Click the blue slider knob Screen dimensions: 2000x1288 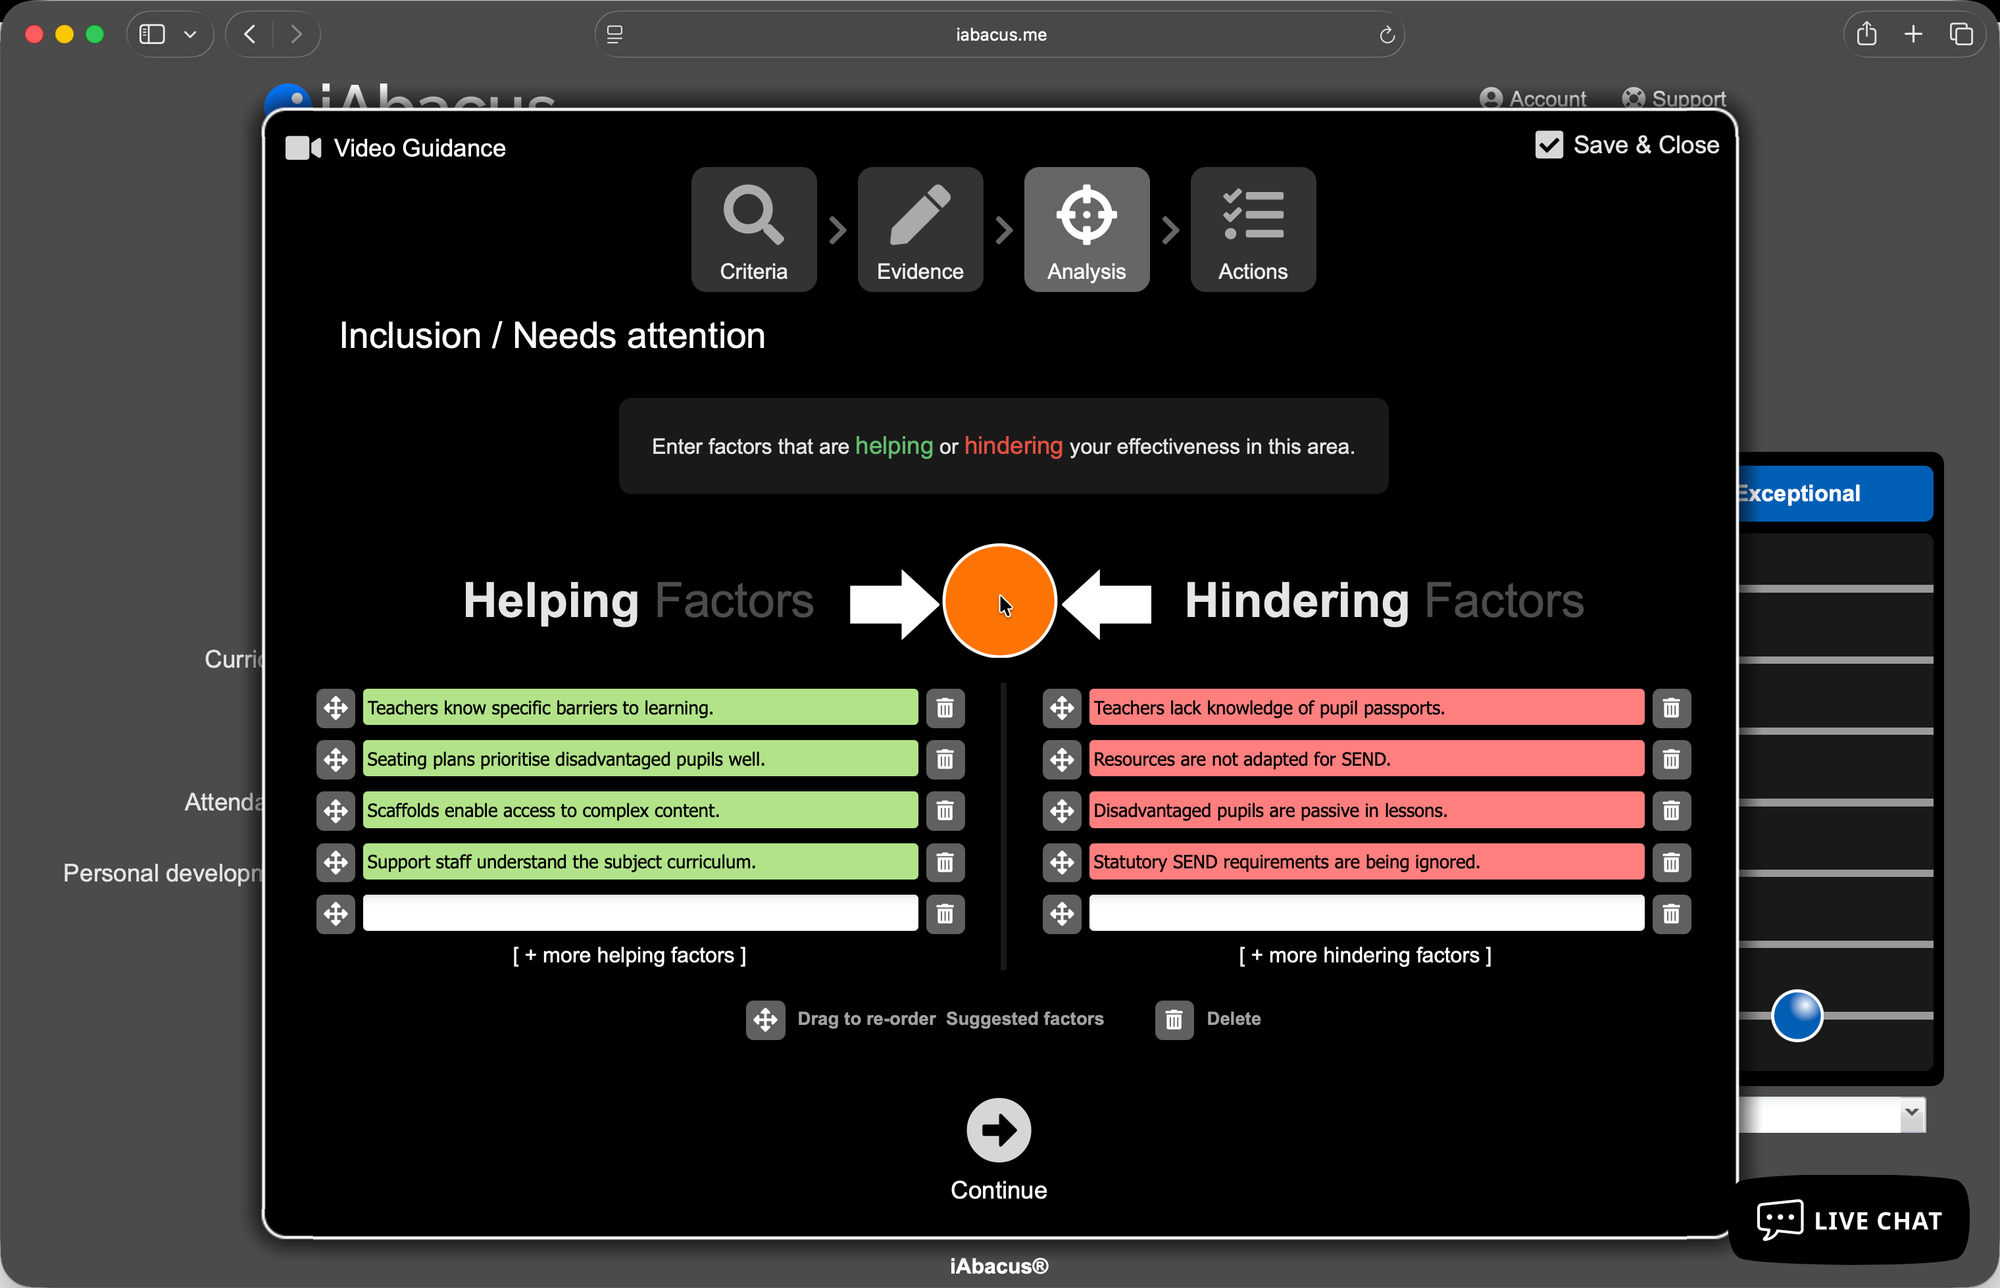pos(1796,1015)
